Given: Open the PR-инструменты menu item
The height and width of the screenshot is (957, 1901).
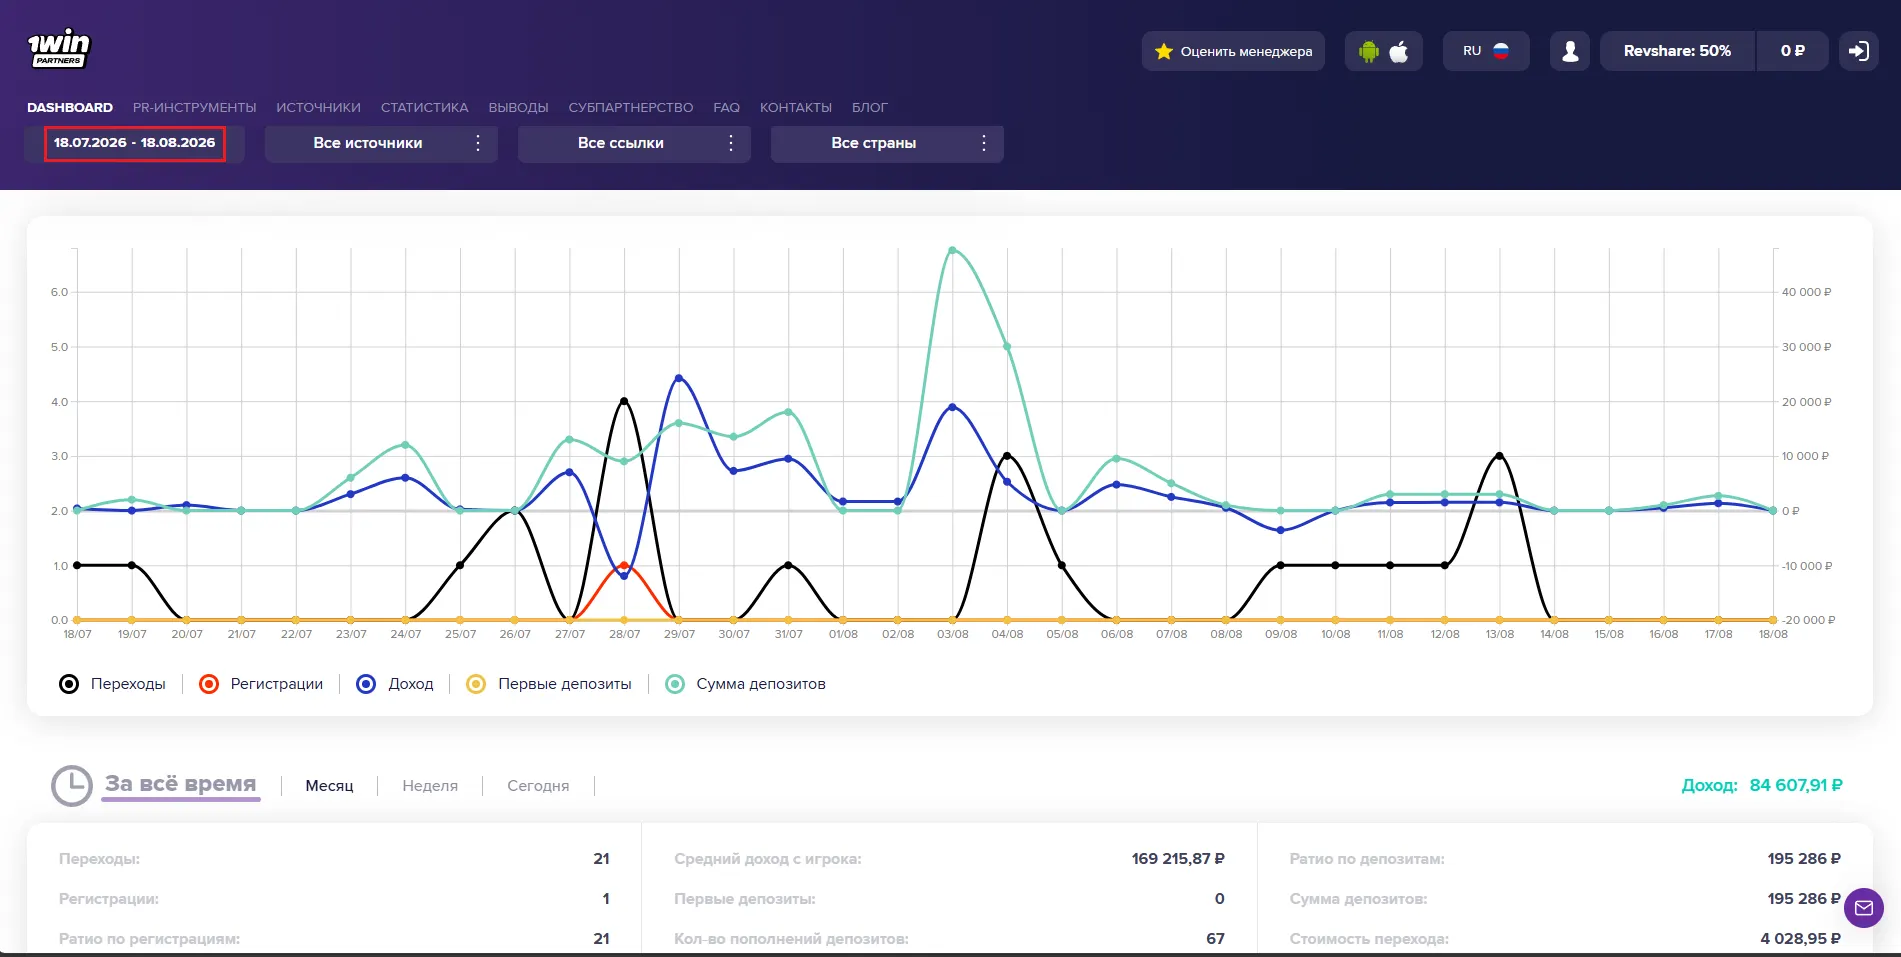Looking at the screenshot, I should (x=195, y=107).
